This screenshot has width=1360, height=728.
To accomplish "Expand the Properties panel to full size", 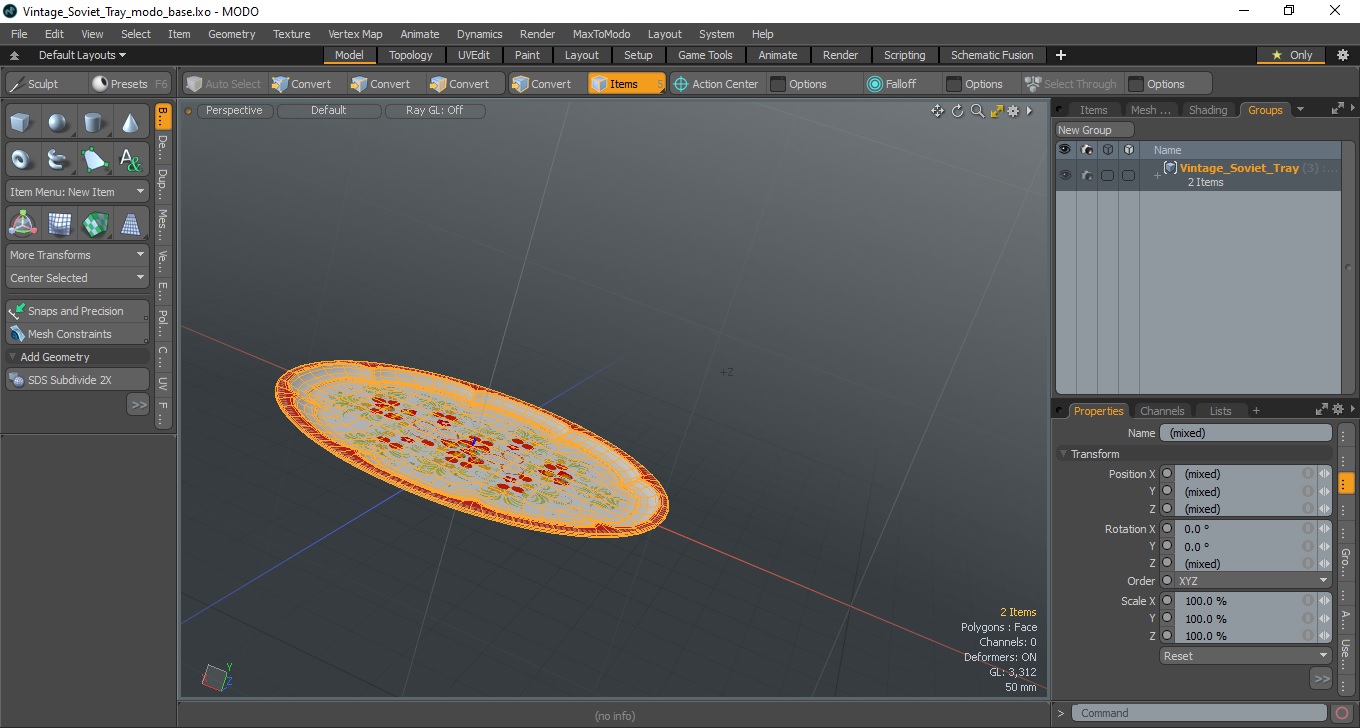I will coord(1321,410).
